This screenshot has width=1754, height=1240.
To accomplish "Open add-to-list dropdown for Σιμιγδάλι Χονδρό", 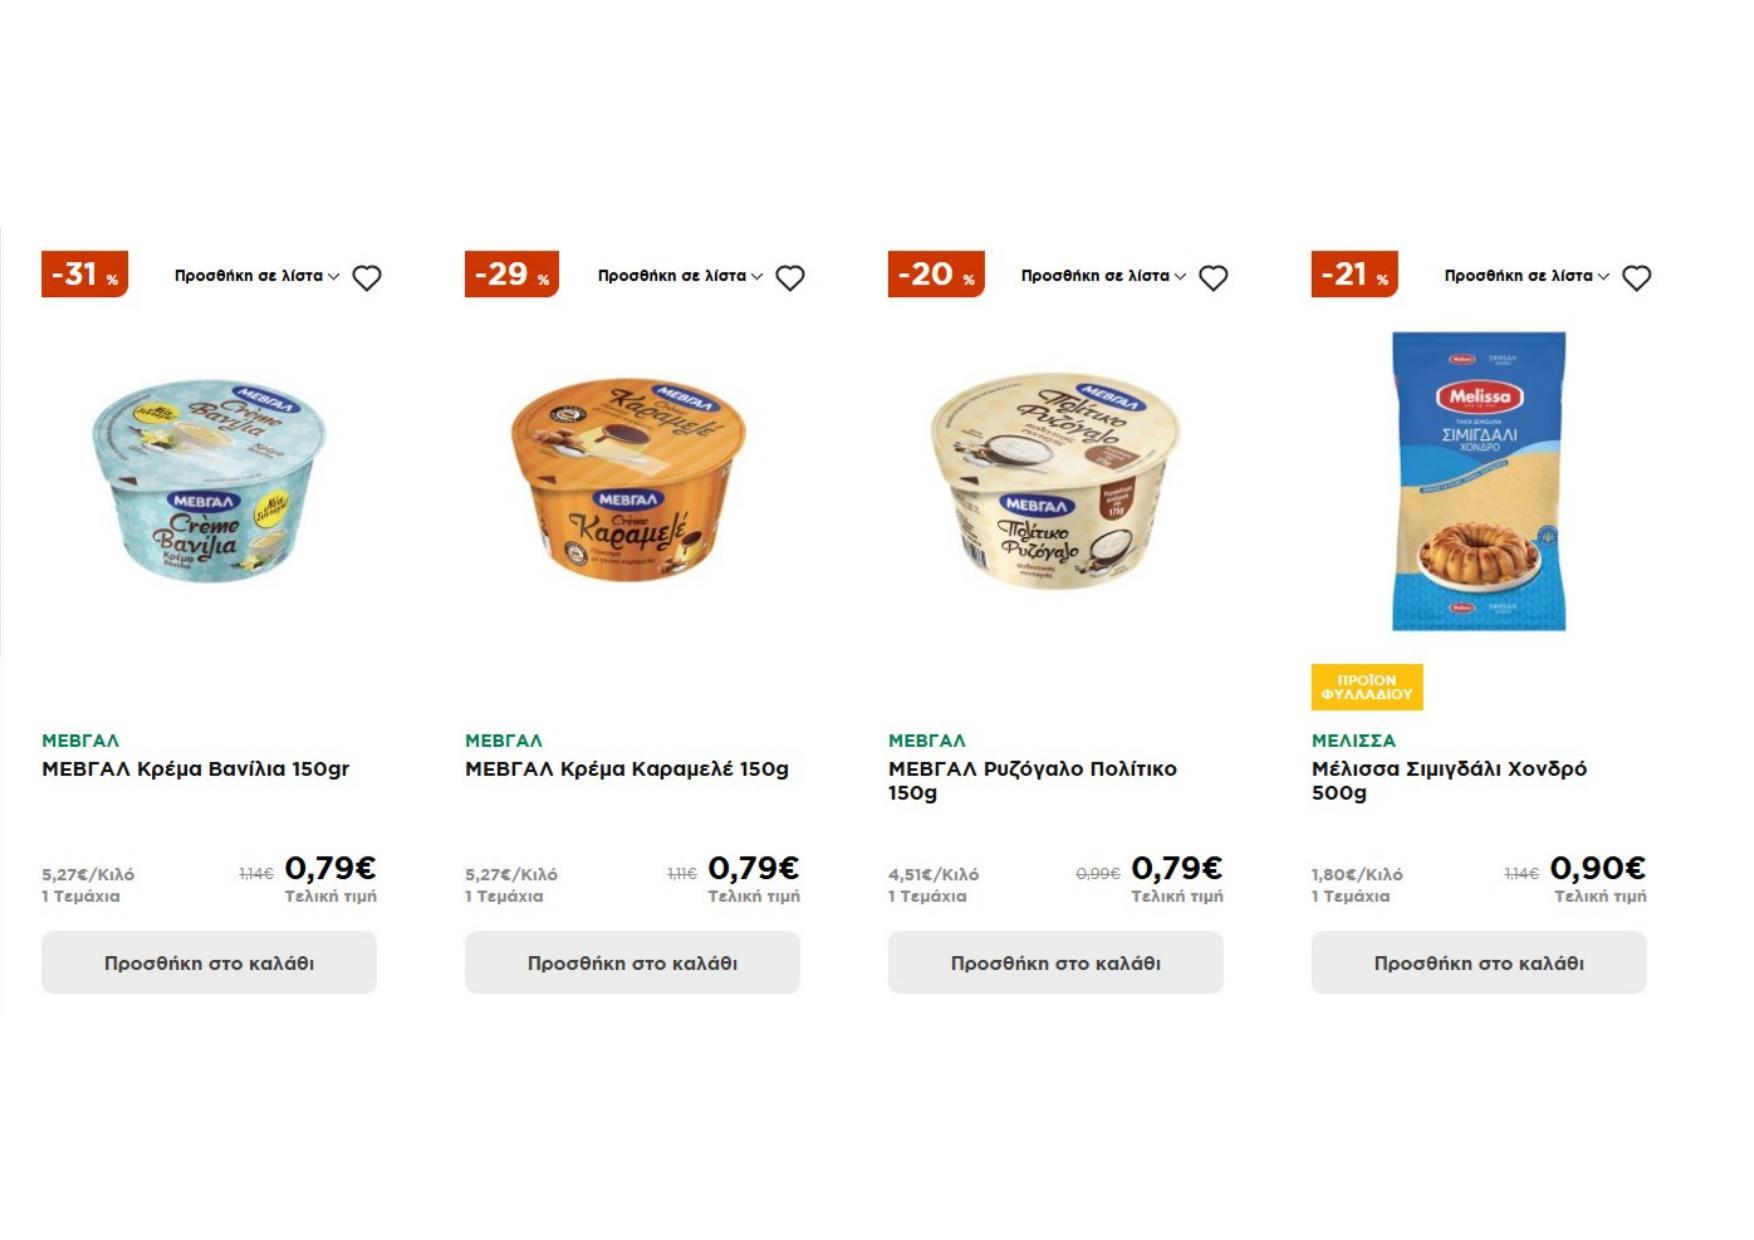I will pos(1526,276).
